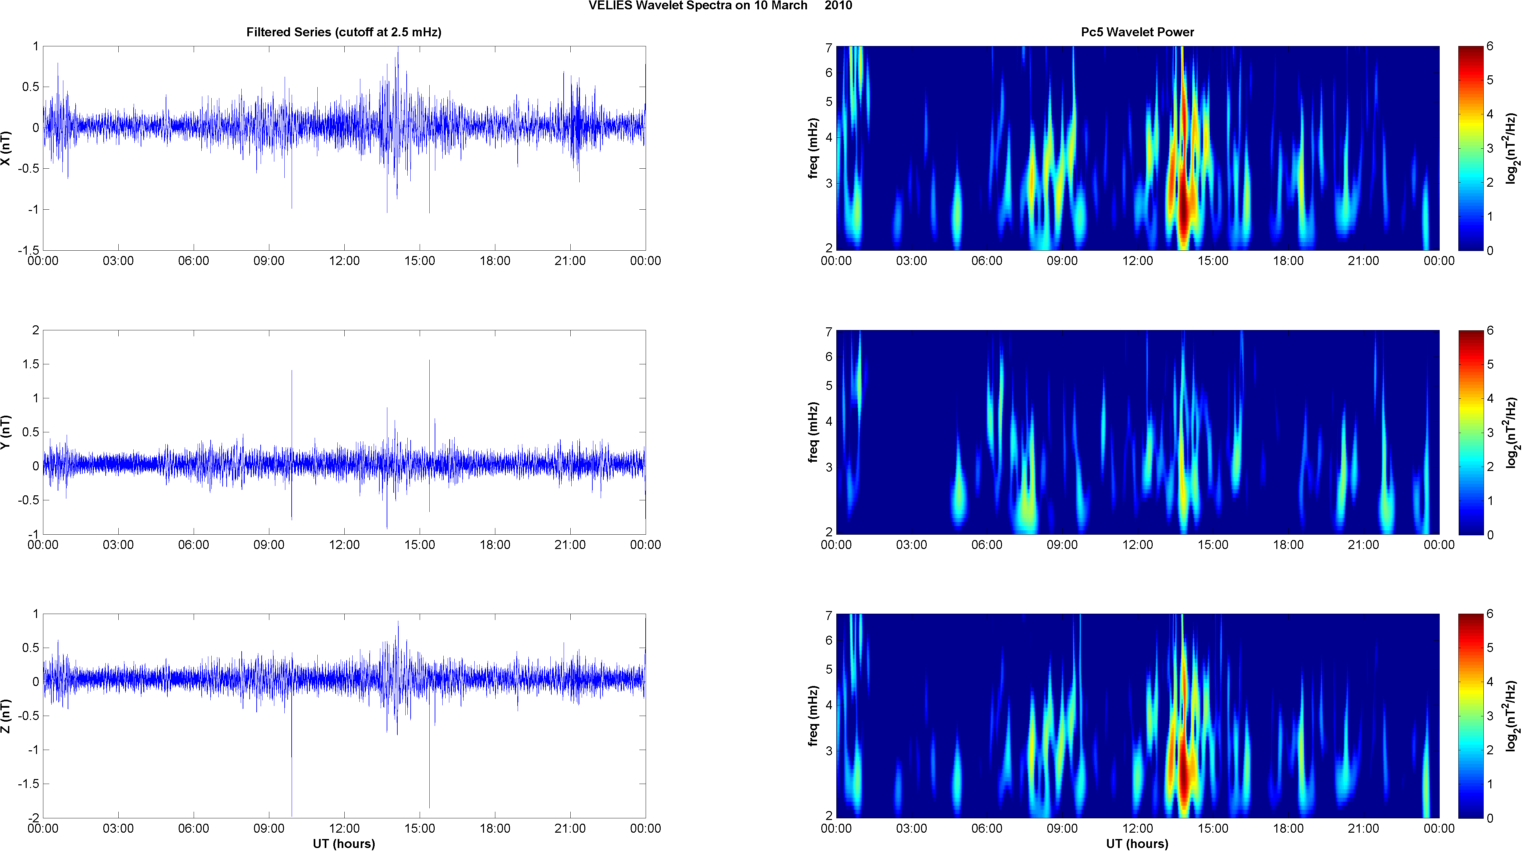Select the X-component wavelet power spectrogram
1522x851 pixels.
point(1137,148)
